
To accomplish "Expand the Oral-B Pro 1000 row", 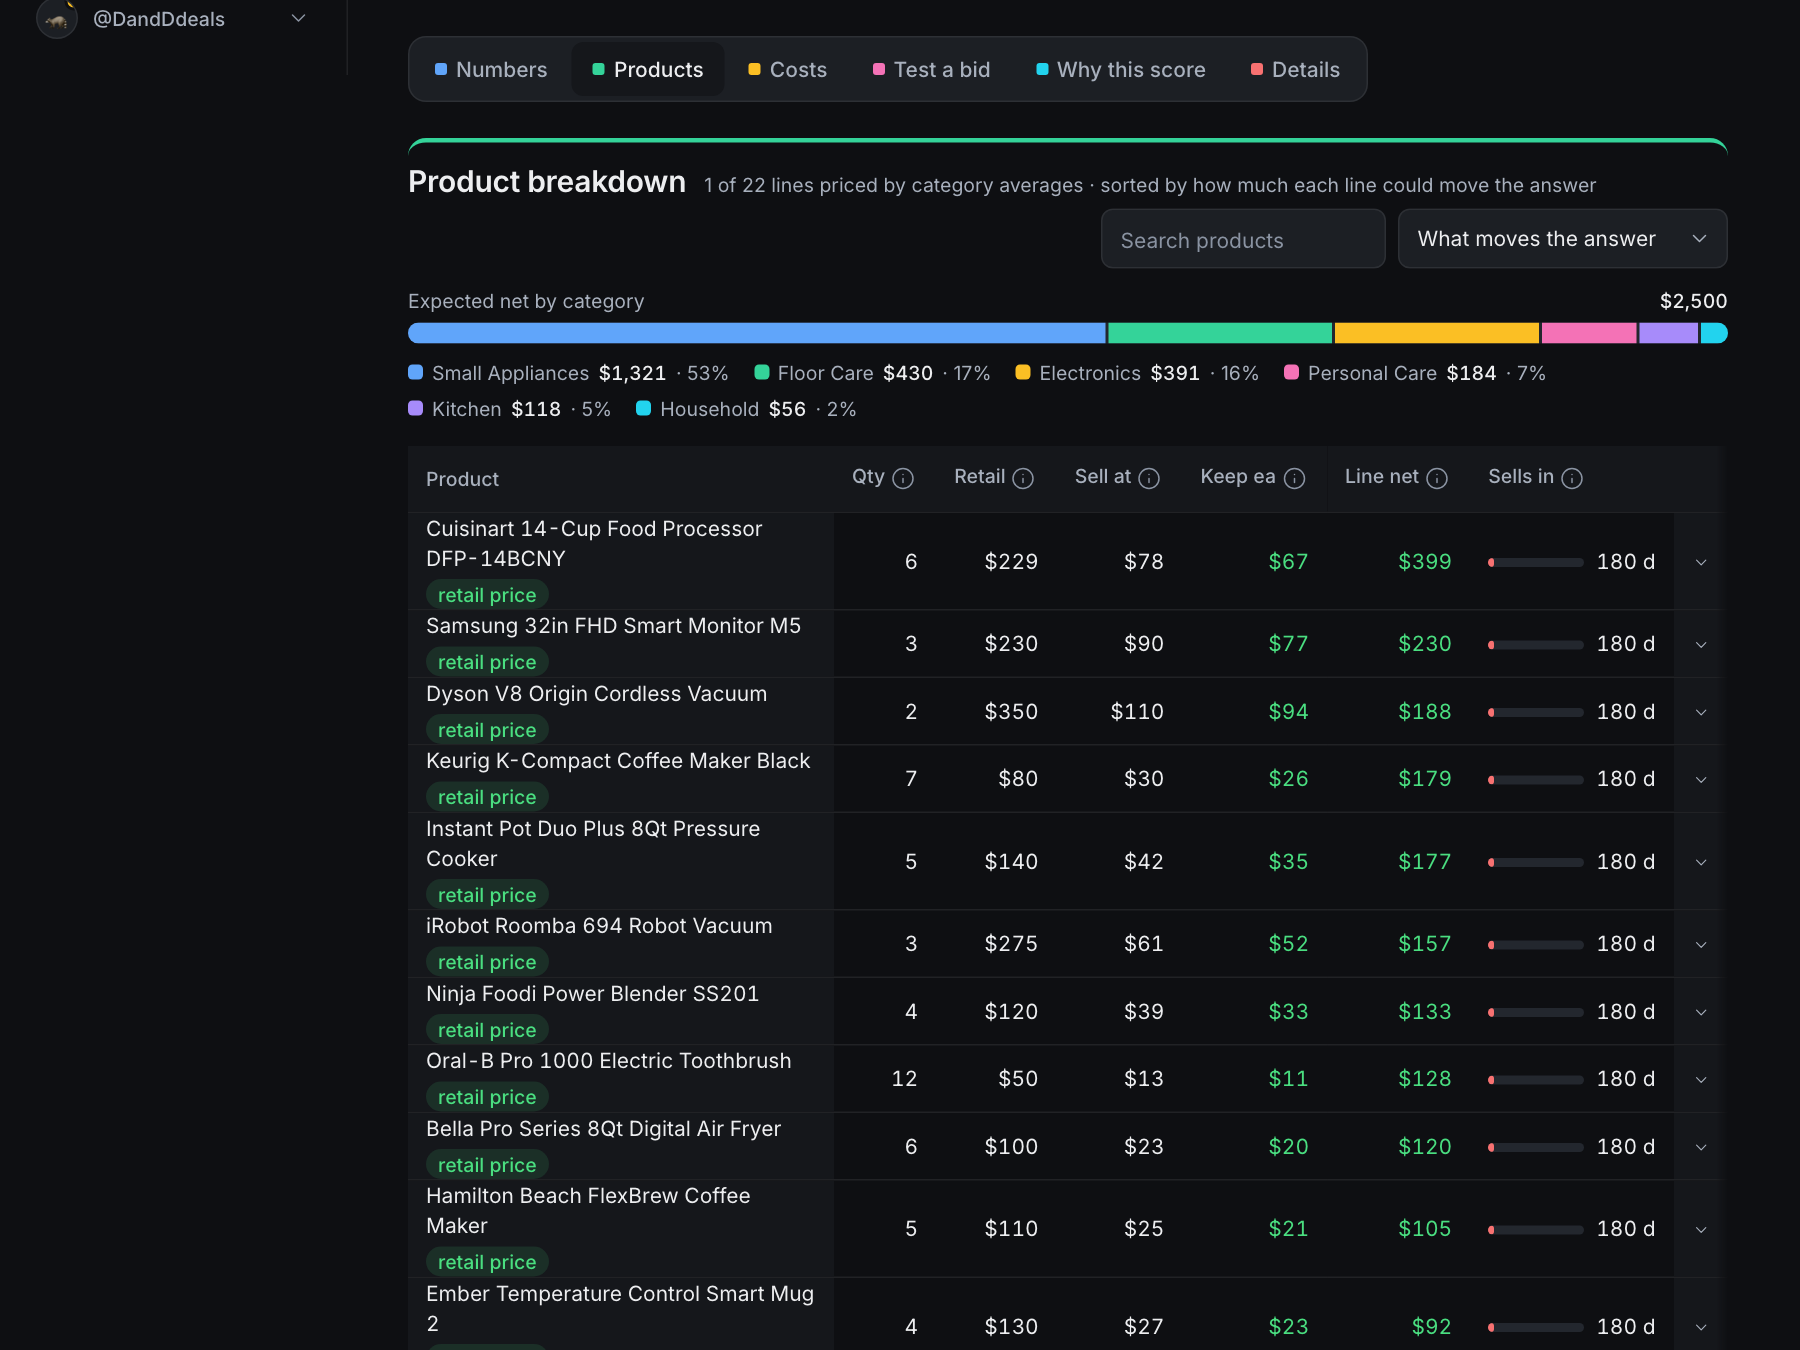I will point(1701,1079).
